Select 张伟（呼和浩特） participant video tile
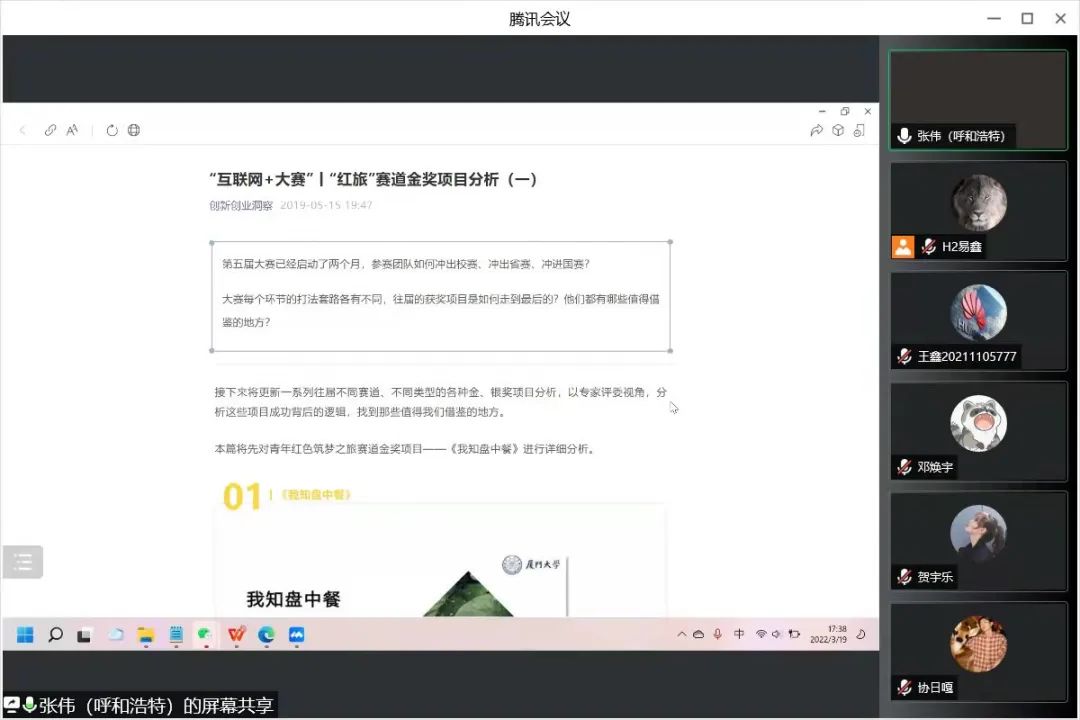1080x720 pixels. point(978,100)
